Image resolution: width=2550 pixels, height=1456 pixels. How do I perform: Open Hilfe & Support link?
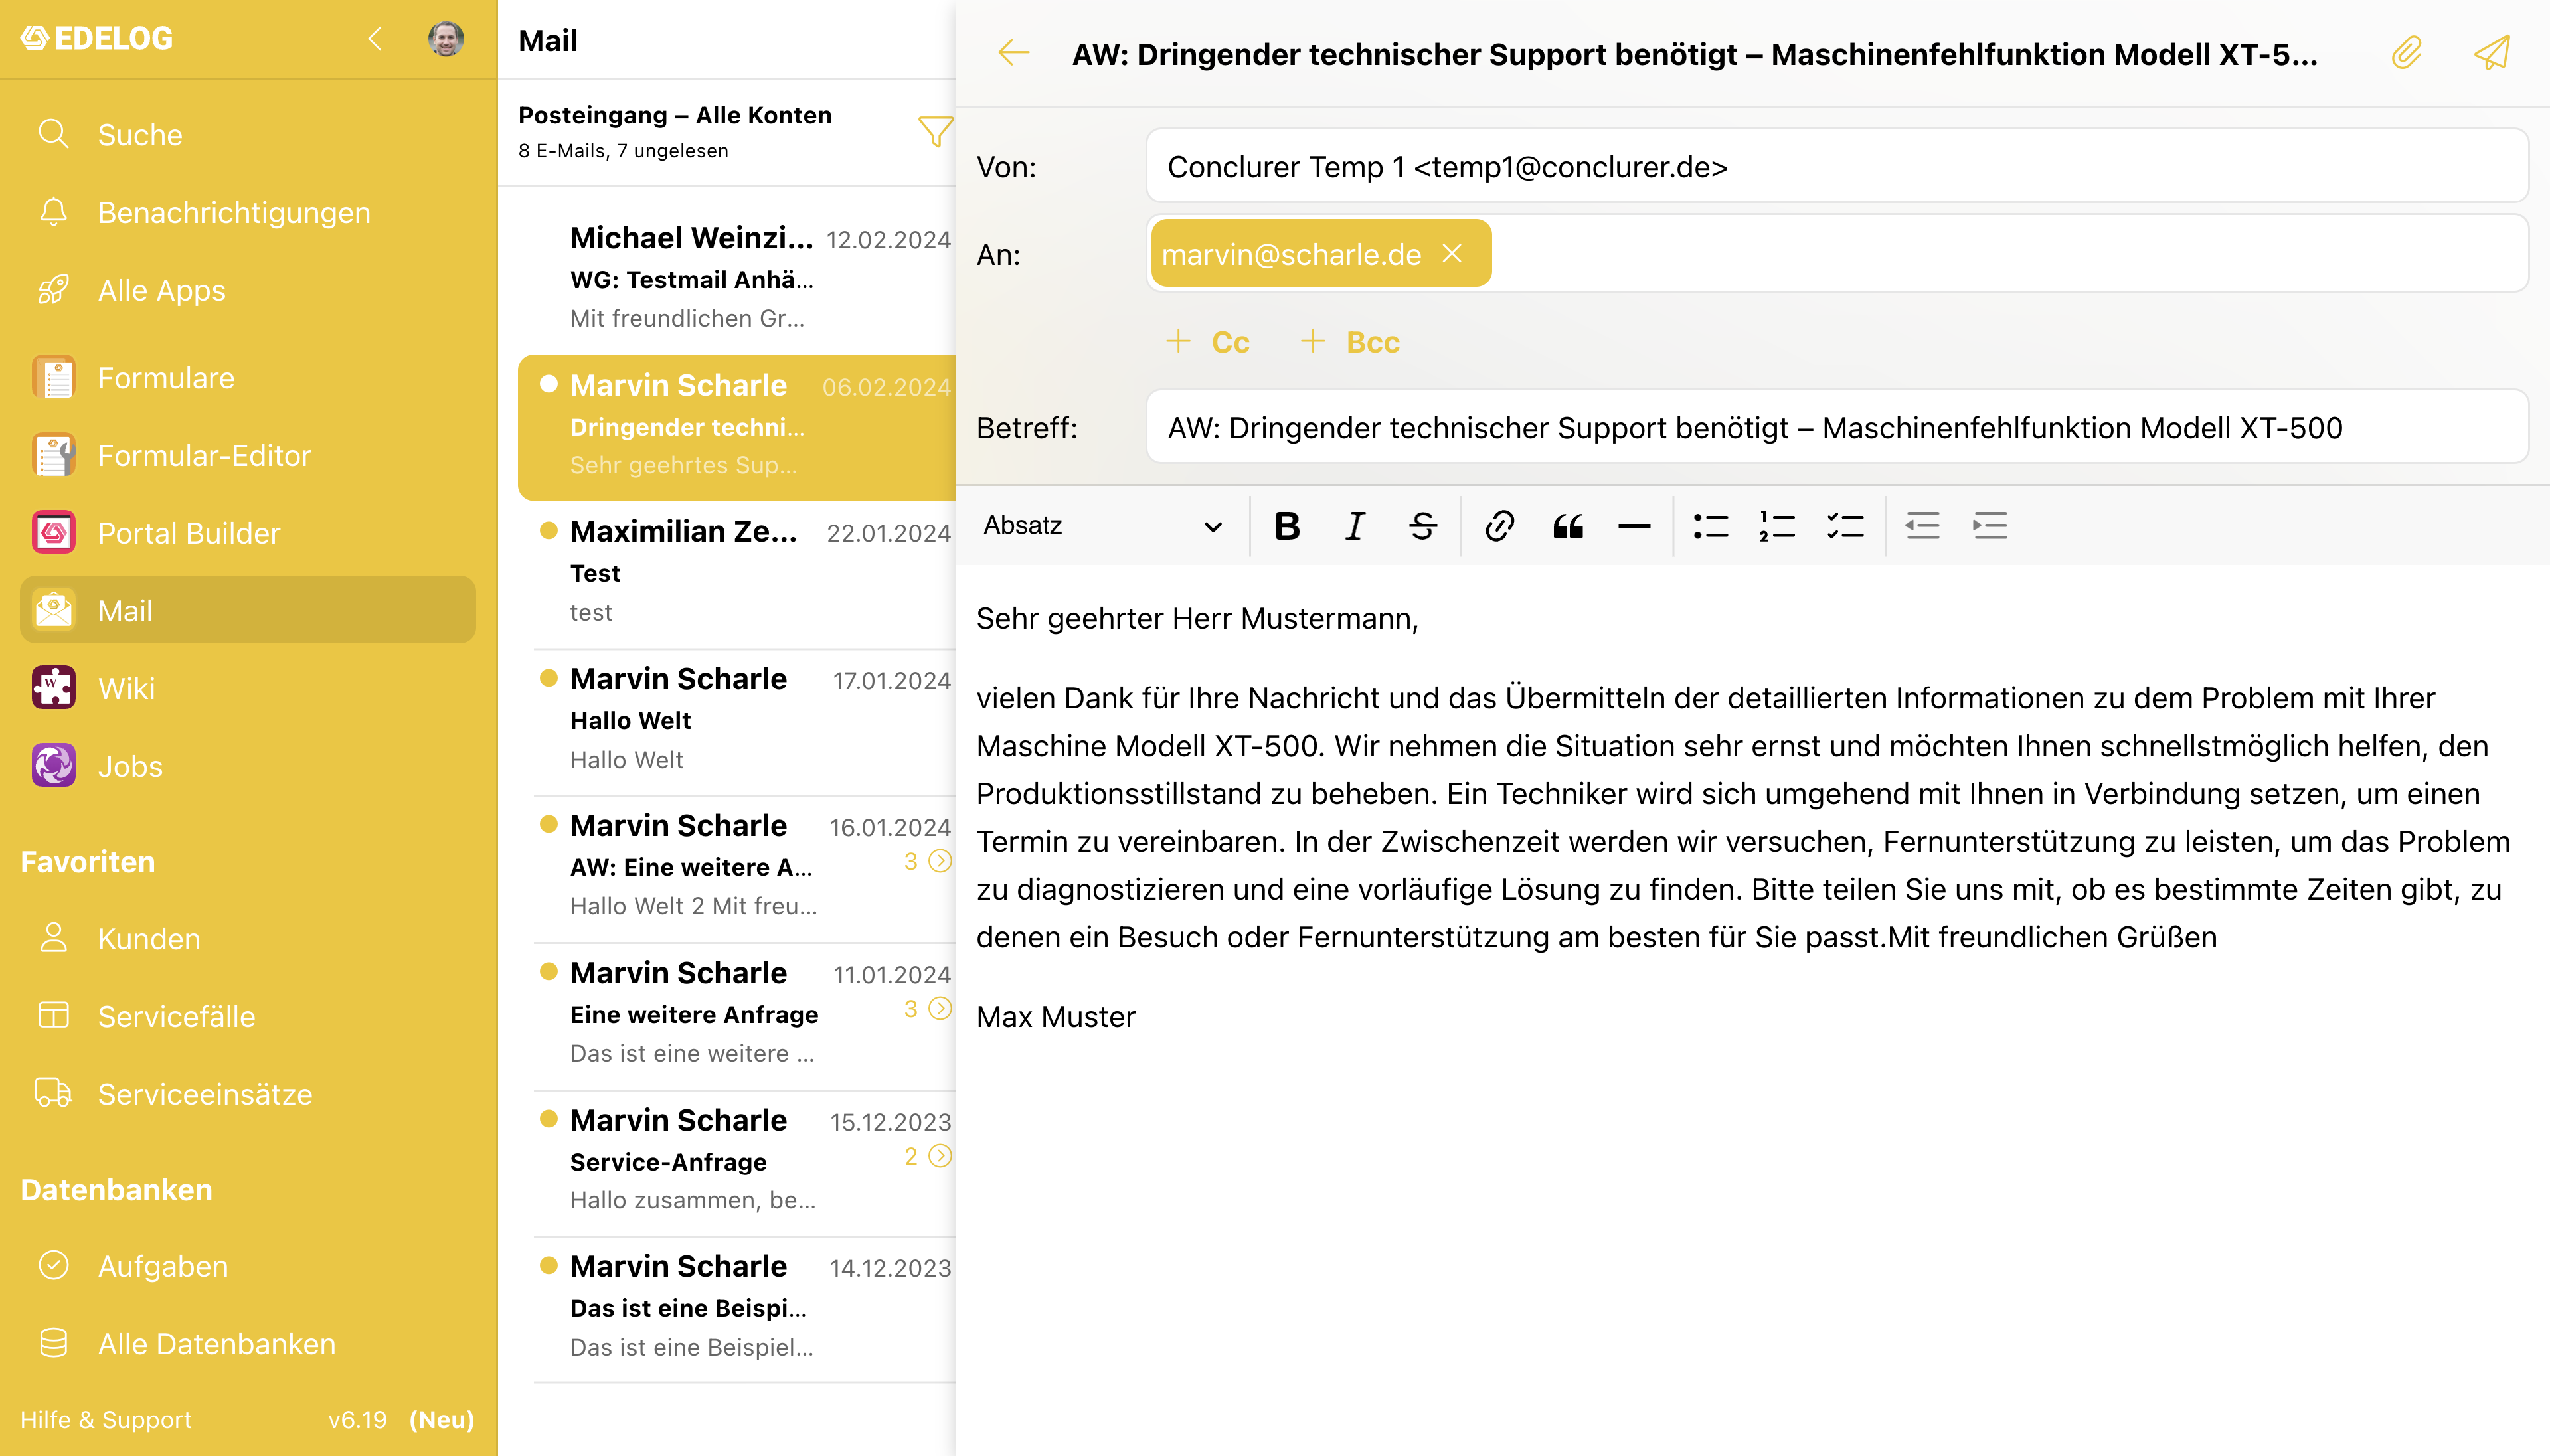[x=106, y=1420]
